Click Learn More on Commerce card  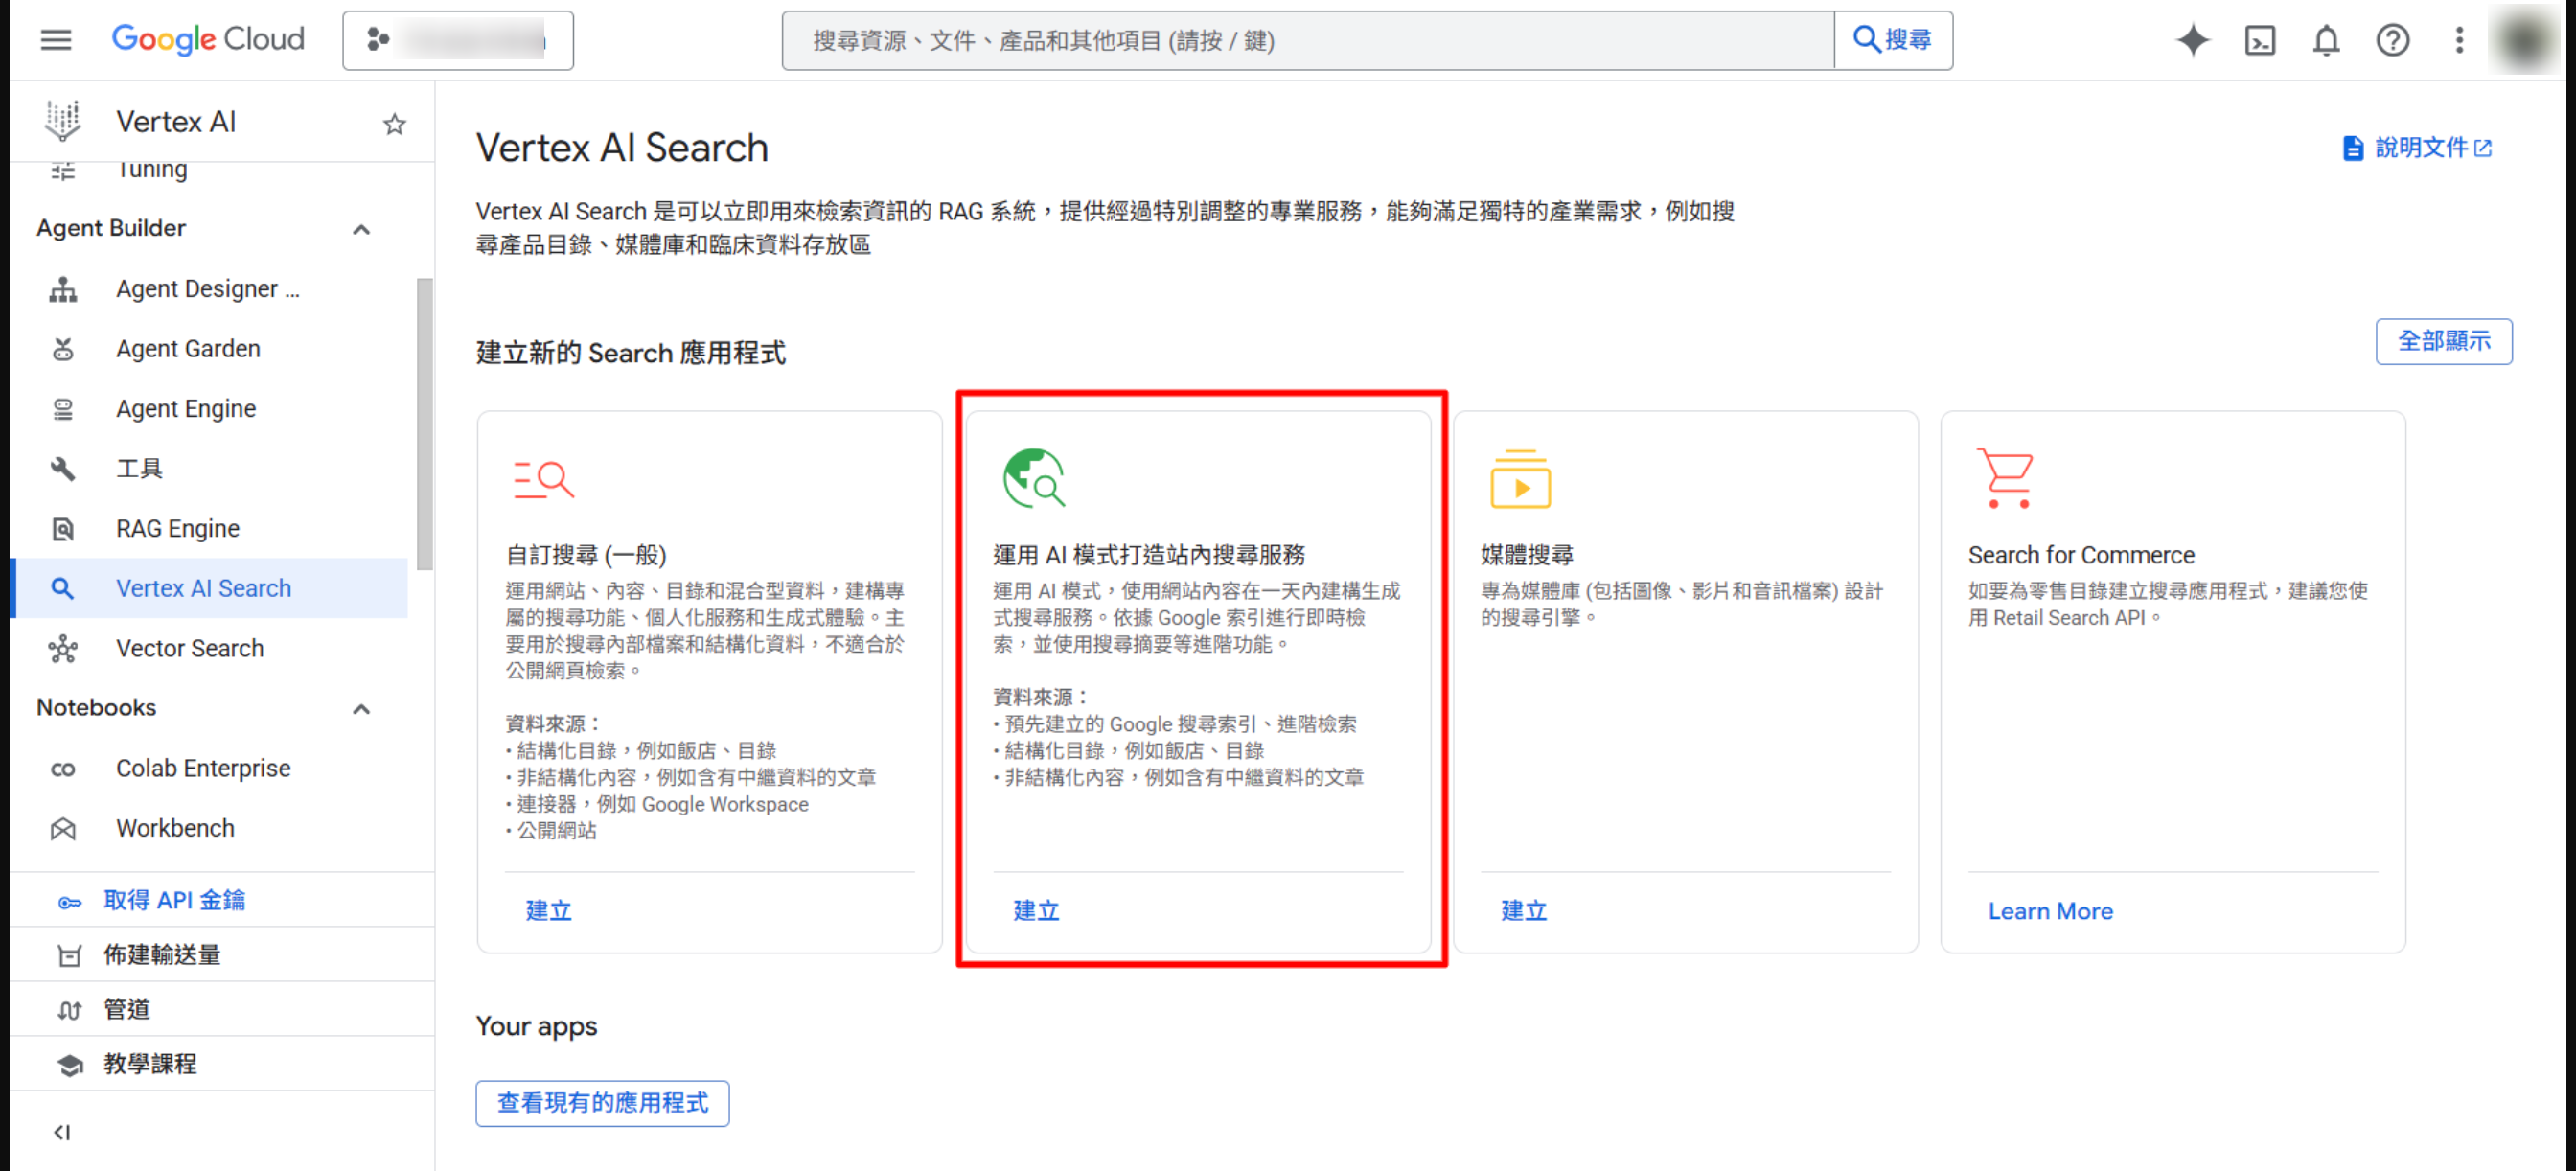(x=2049, y=911)
